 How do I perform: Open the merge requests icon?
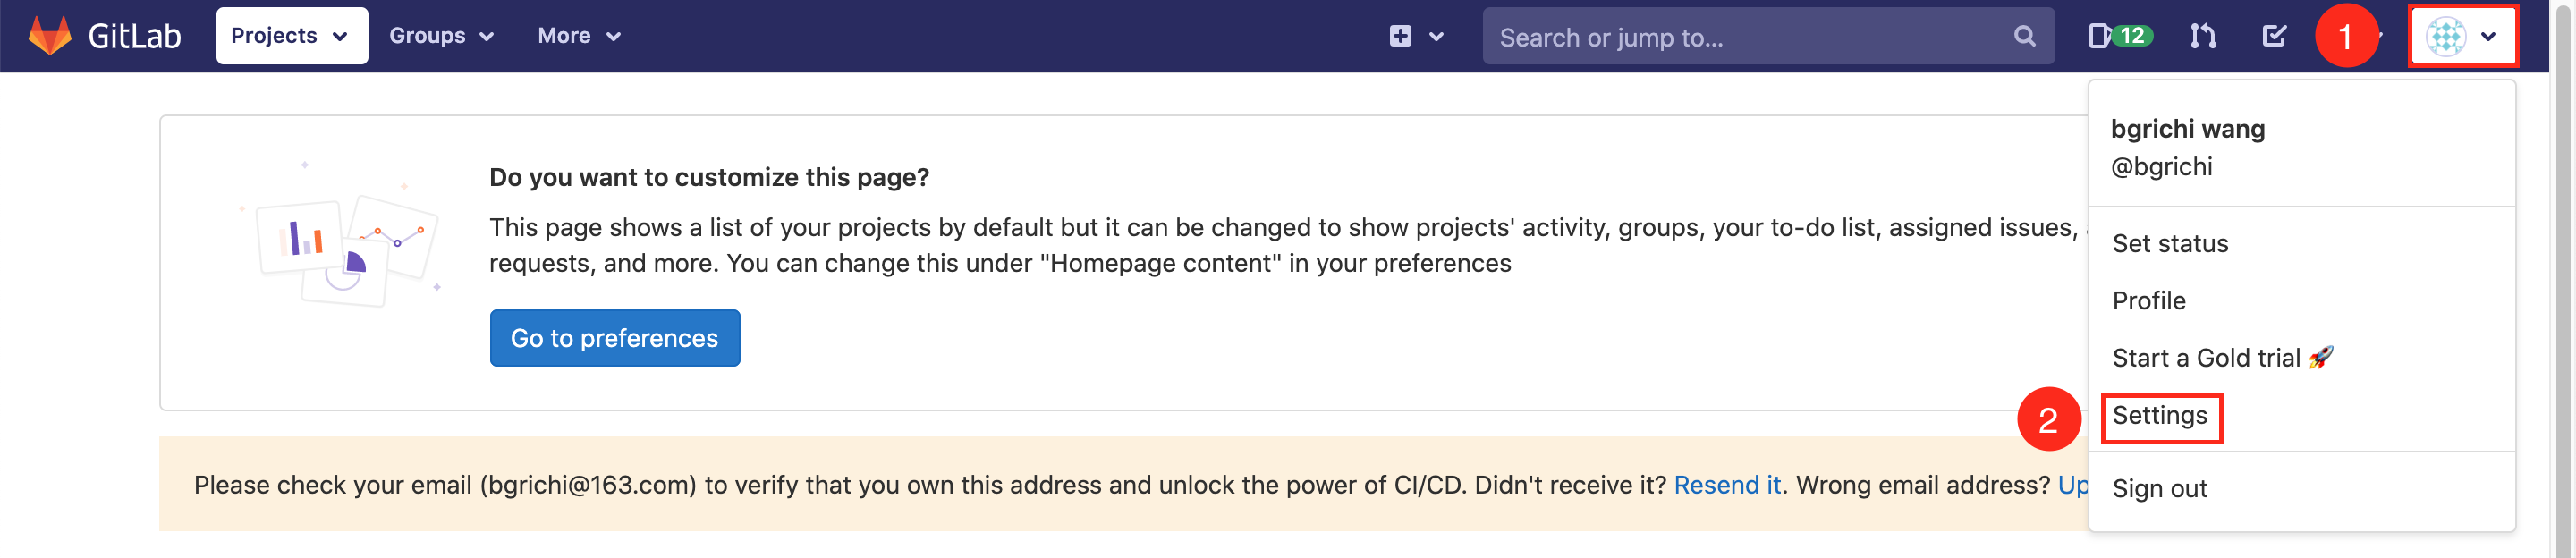coord(2202,36)
